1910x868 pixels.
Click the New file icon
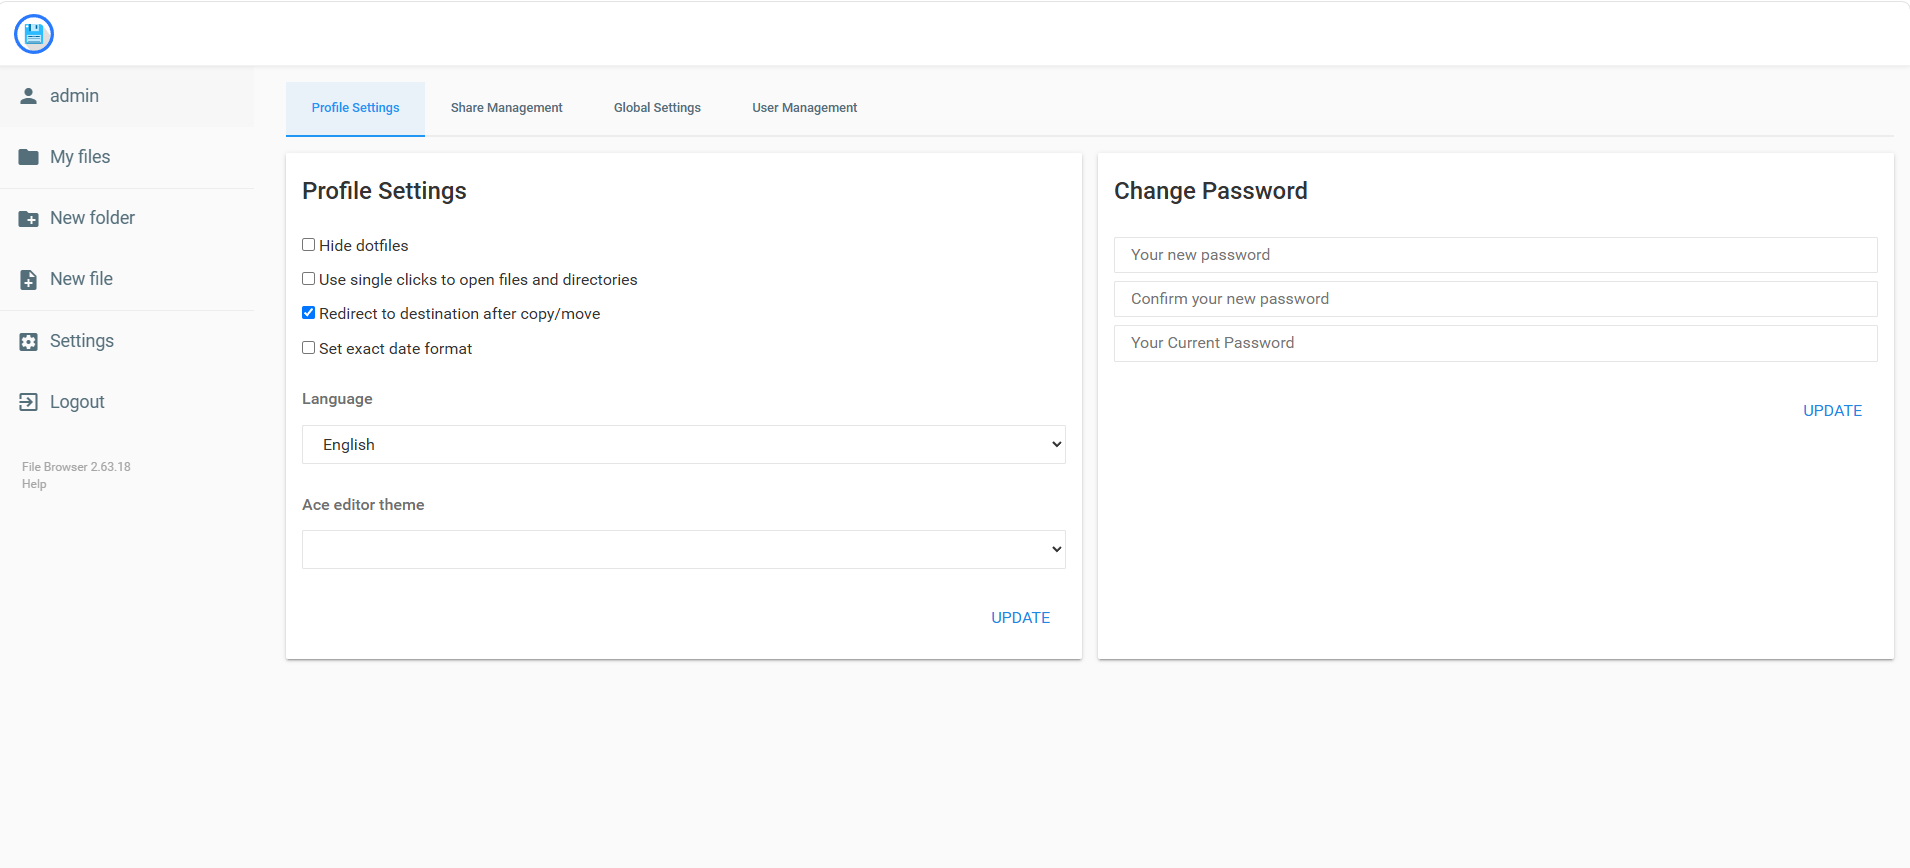[29, 280]
